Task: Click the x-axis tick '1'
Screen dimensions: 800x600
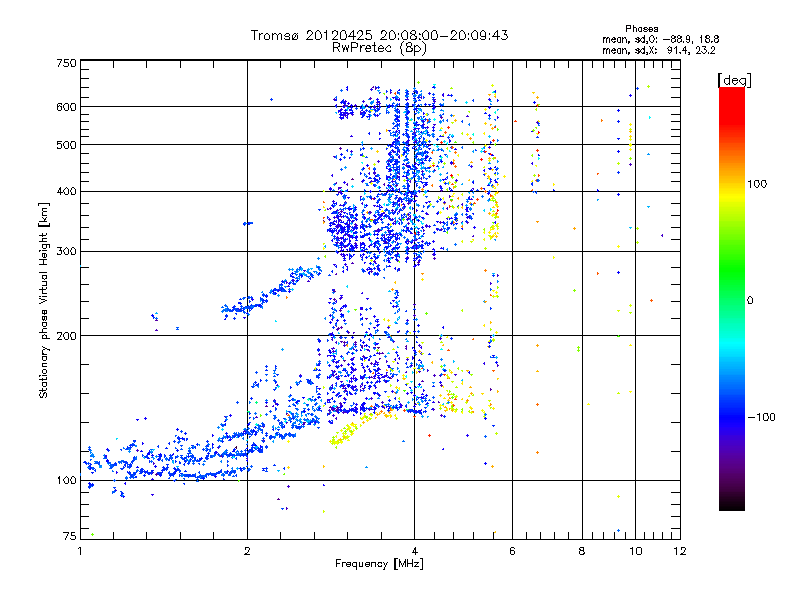Action: pos(80,551)
